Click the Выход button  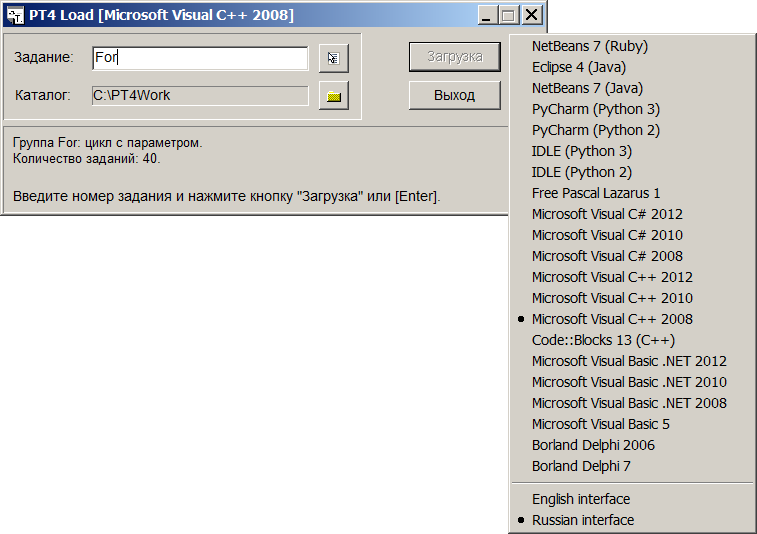[x=454, y=95]
